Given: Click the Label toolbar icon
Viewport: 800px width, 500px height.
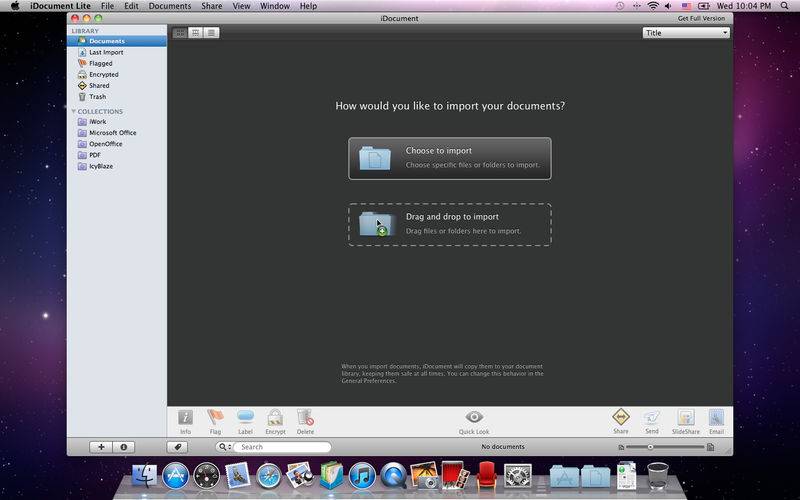Looking at the screenshot, I should tap(245, 418).
